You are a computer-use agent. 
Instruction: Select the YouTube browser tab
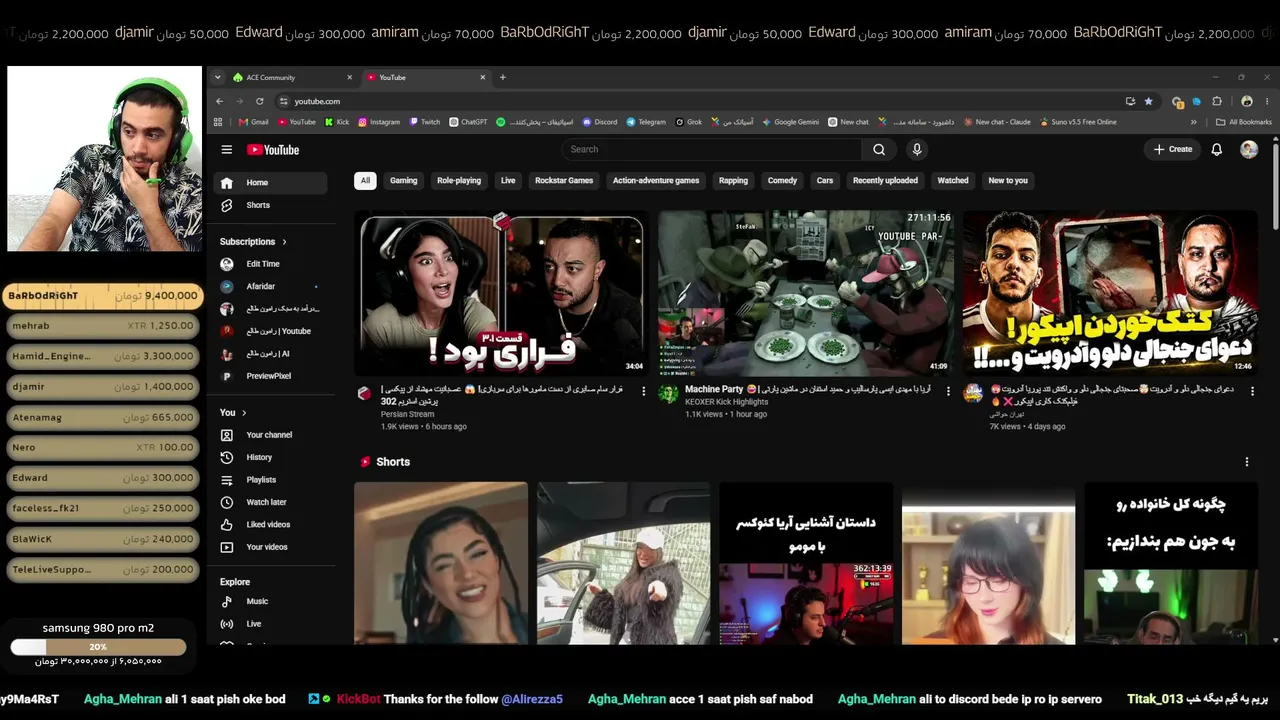(x=426, y=77)
